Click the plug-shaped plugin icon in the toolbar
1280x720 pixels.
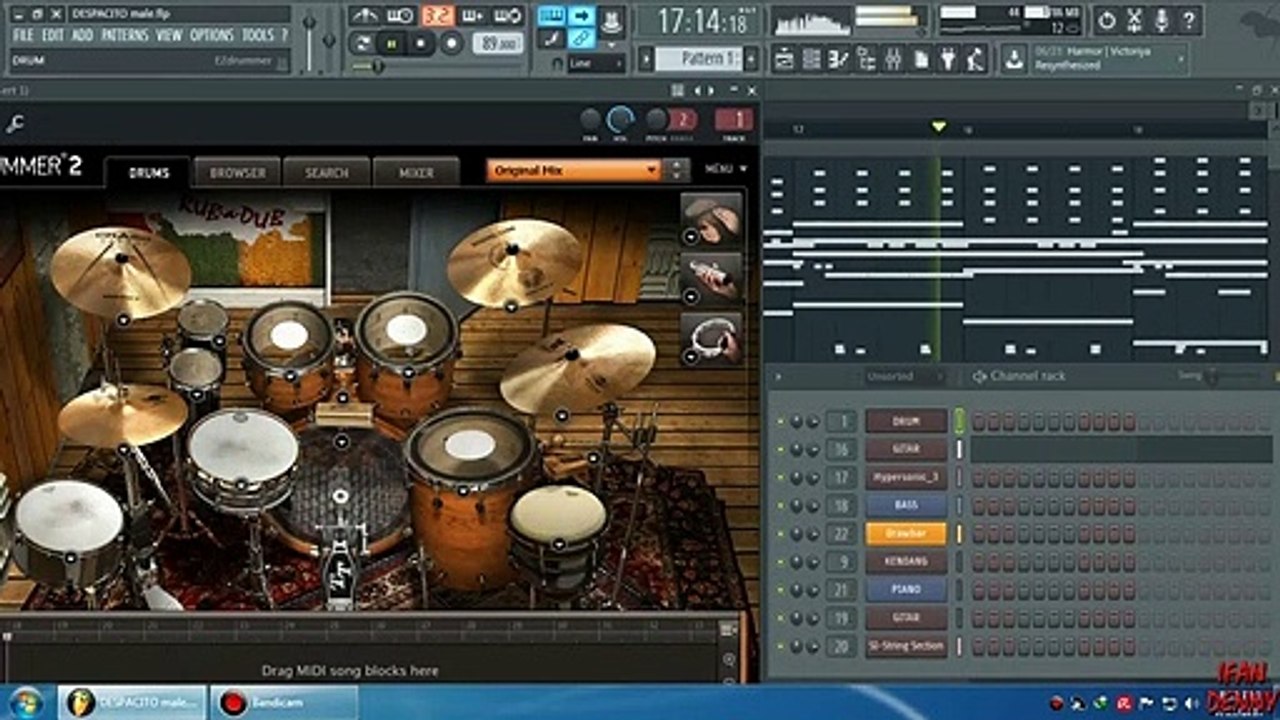tap(948, 59)
